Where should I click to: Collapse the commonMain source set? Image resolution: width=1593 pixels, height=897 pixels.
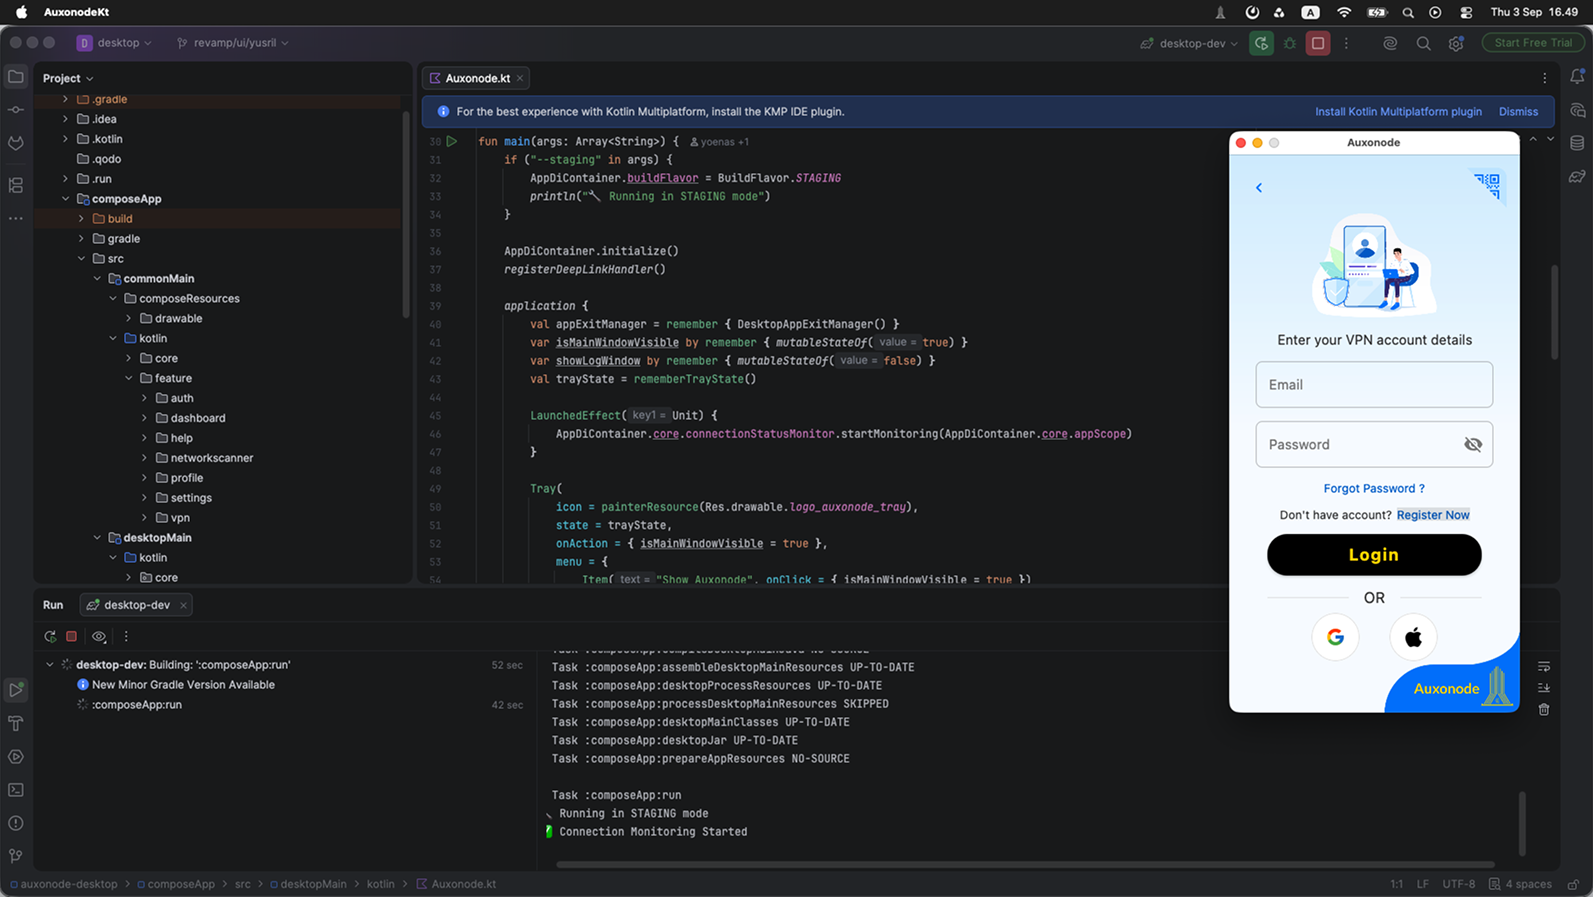pos(98,279)
